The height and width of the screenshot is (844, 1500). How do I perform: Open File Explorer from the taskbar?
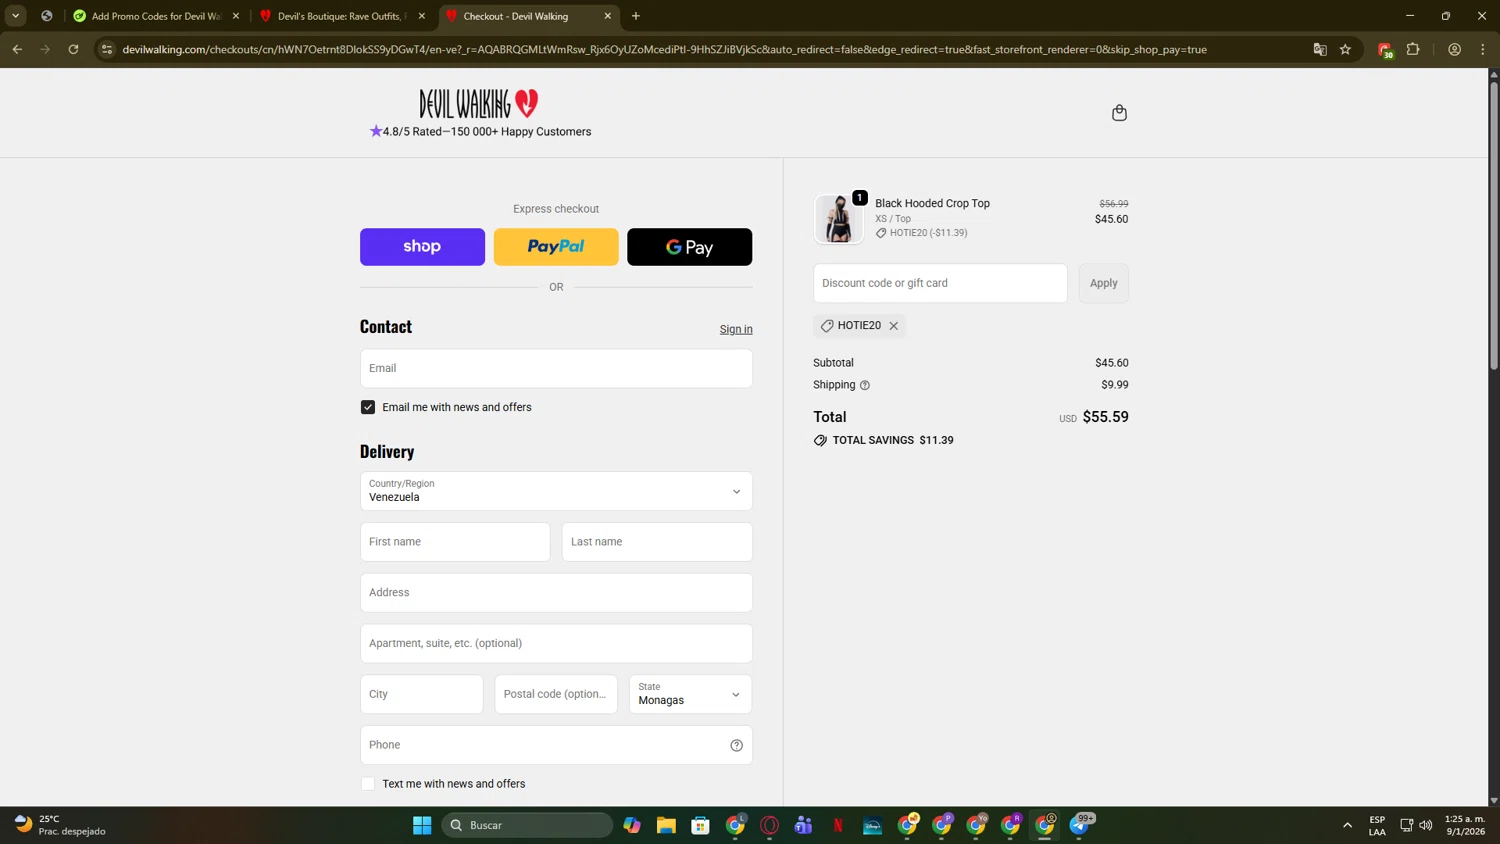tap(666, 825)
